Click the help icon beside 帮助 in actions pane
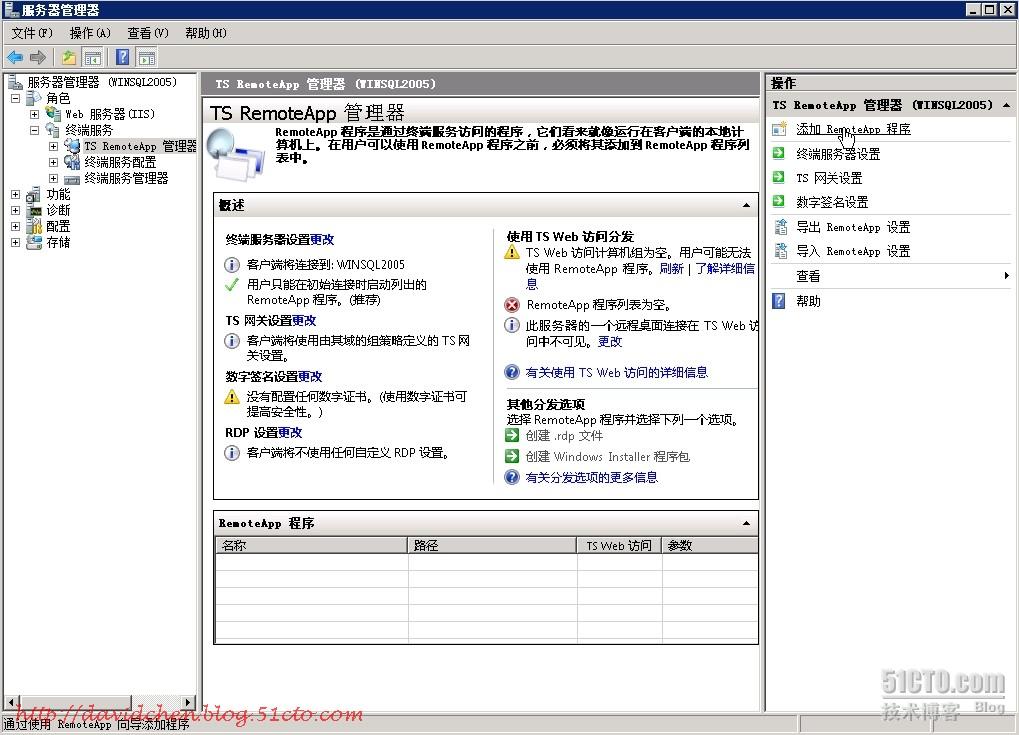Viewport: 1019px width, 735px height. 779,301
